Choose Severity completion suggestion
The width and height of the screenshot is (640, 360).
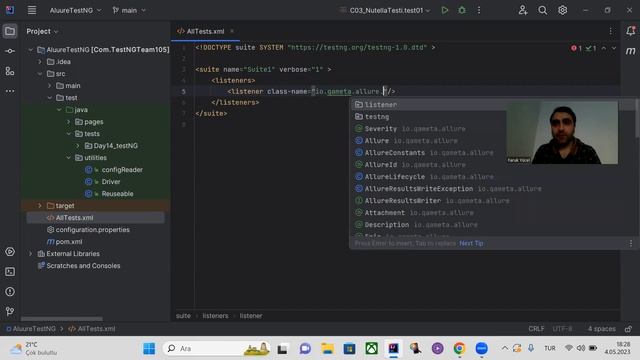(x=428, y=129)
